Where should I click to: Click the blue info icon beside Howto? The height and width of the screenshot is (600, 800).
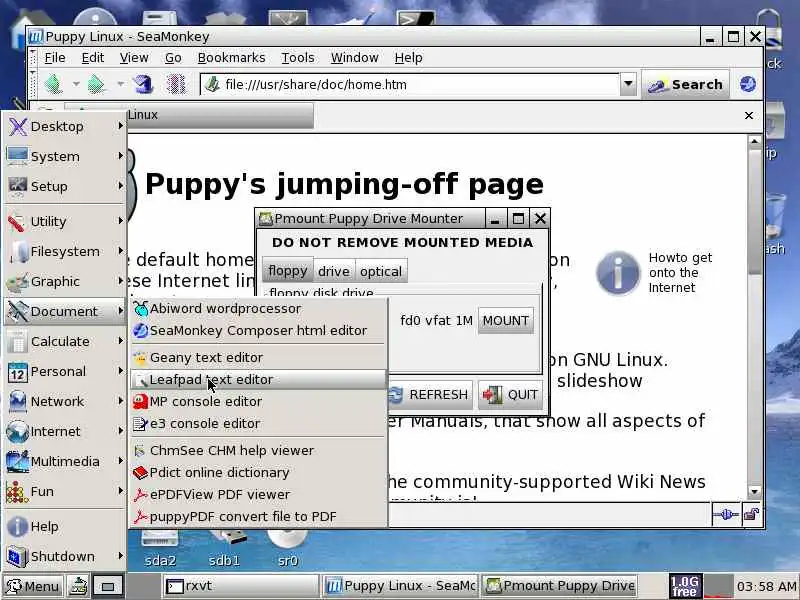tap(618, 272)
